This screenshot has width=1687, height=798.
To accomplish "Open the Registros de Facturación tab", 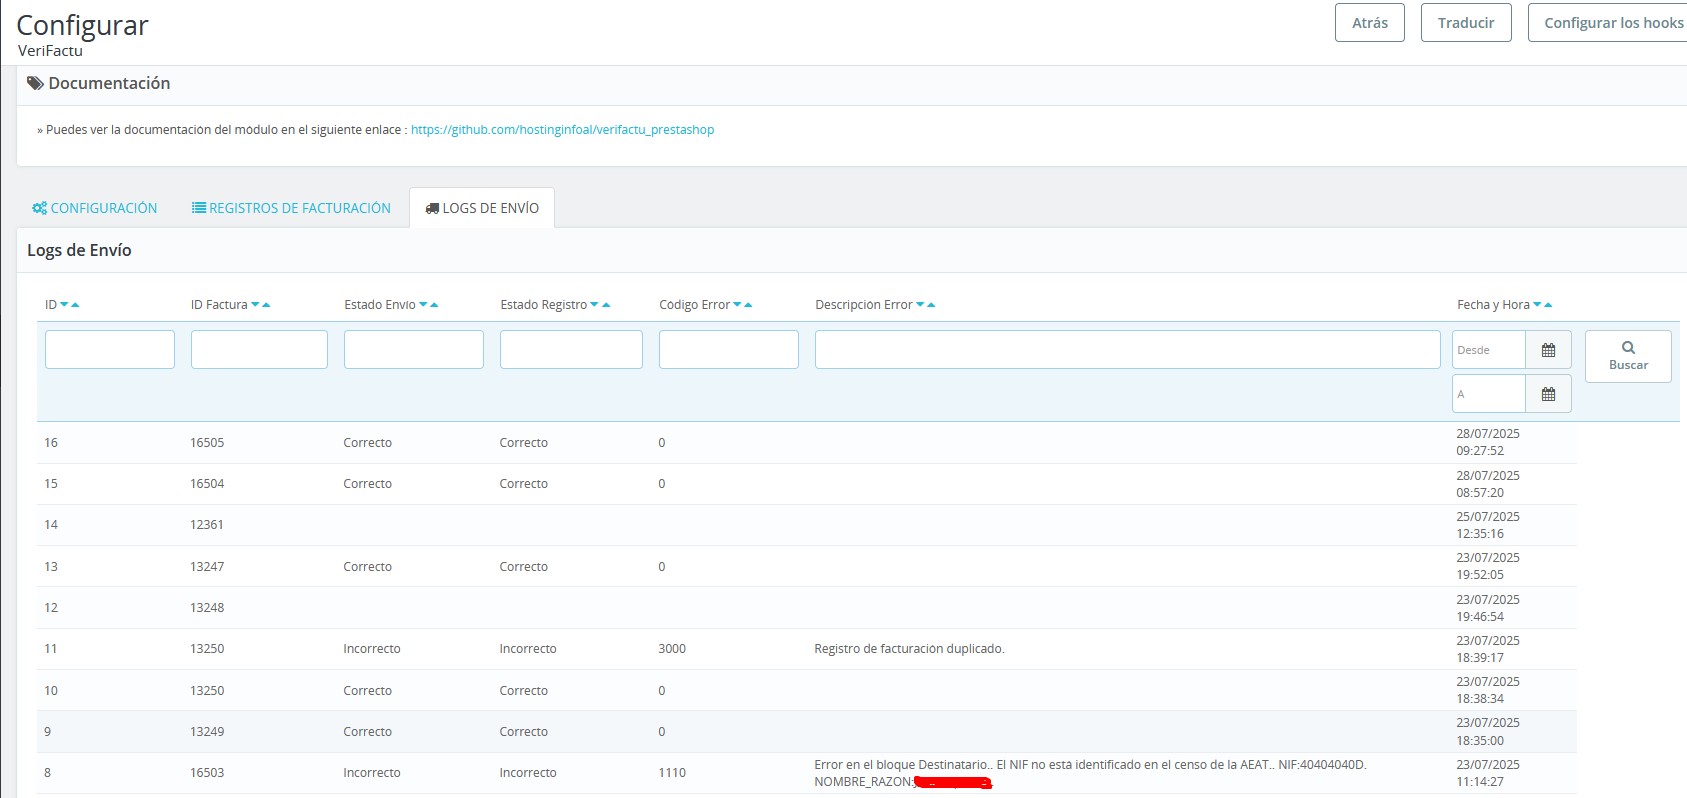I will tap(291, 208).
